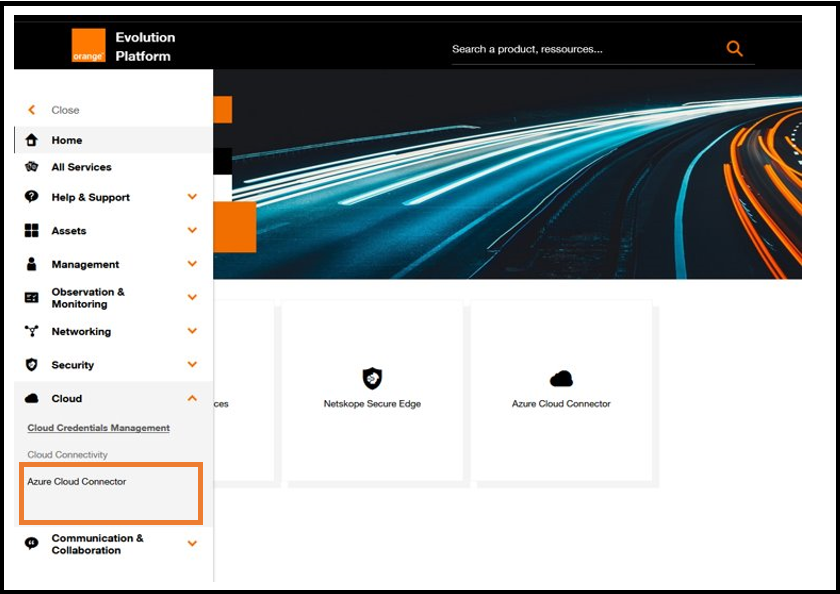This screenshot has height=594, width=840.
Task: Expand the Security chevron
Action: (x=192, y=364)
